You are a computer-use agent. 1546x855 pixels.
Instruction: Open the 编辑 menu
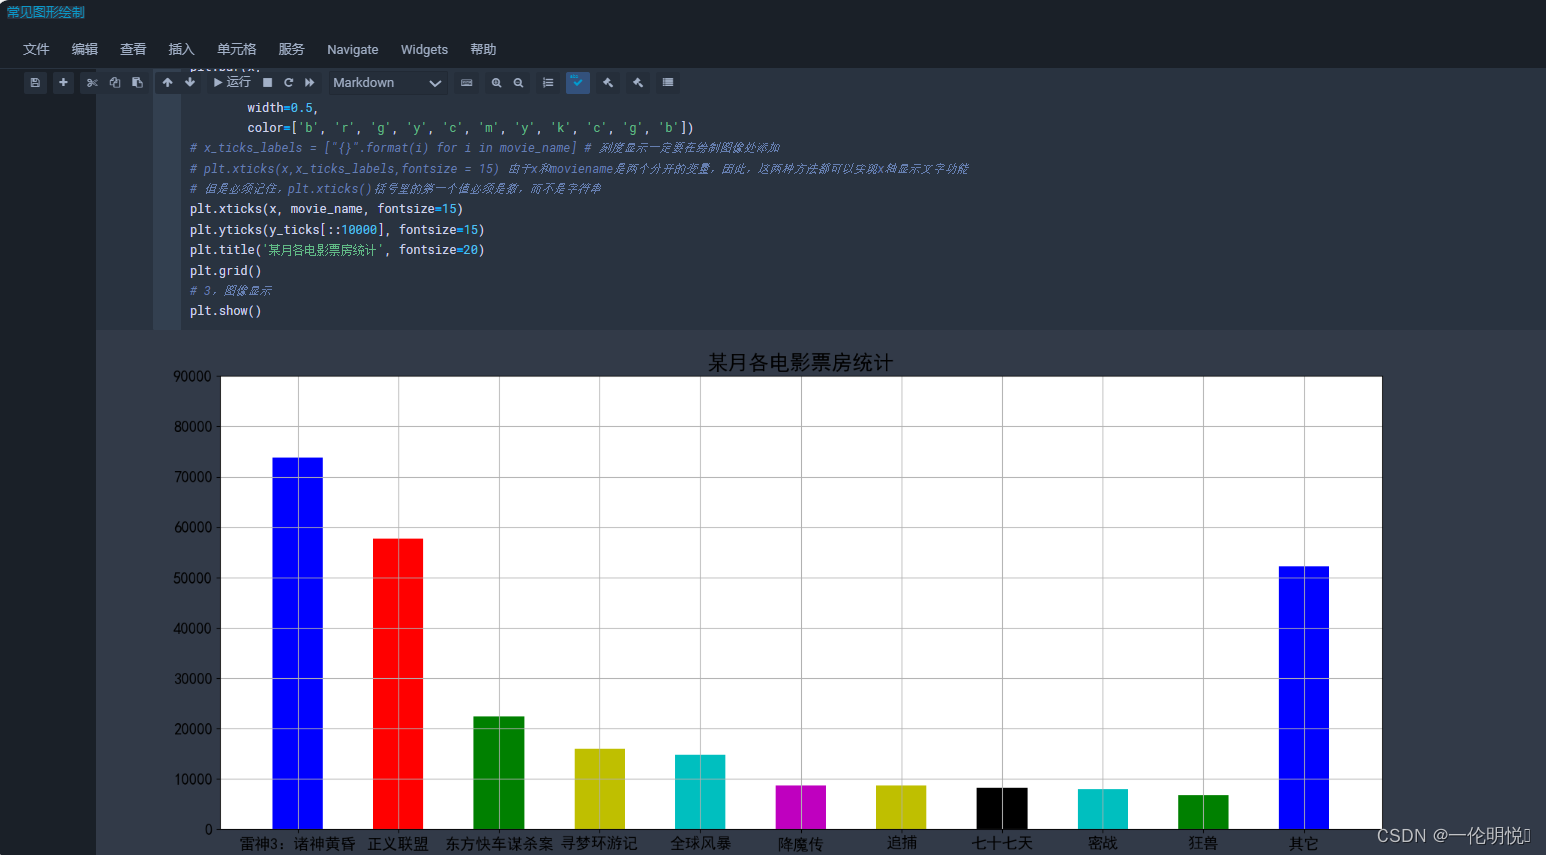click(85, 49)
